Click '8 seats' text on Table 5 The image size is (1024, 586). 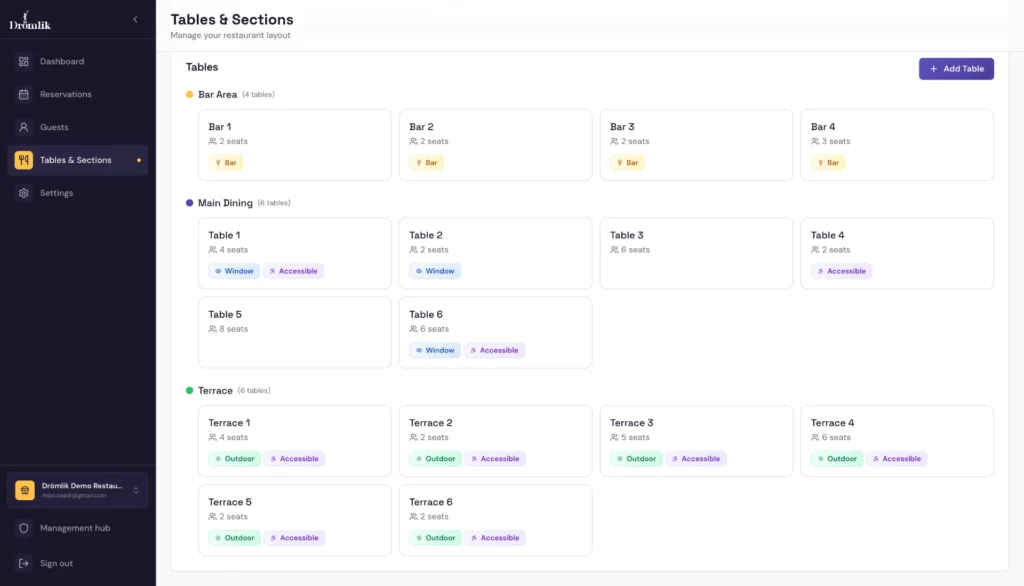click(234, 329)
